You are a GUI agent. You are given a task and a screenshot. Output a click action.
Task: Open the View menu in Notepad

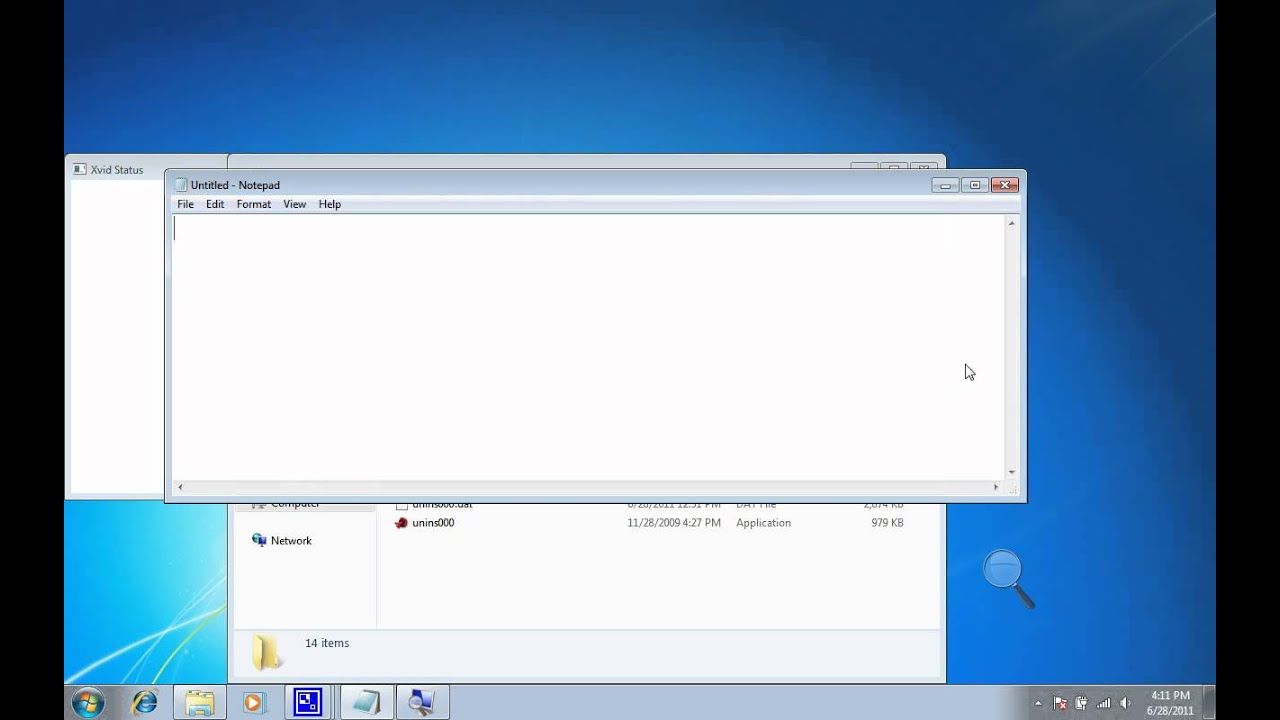point(294,204)
